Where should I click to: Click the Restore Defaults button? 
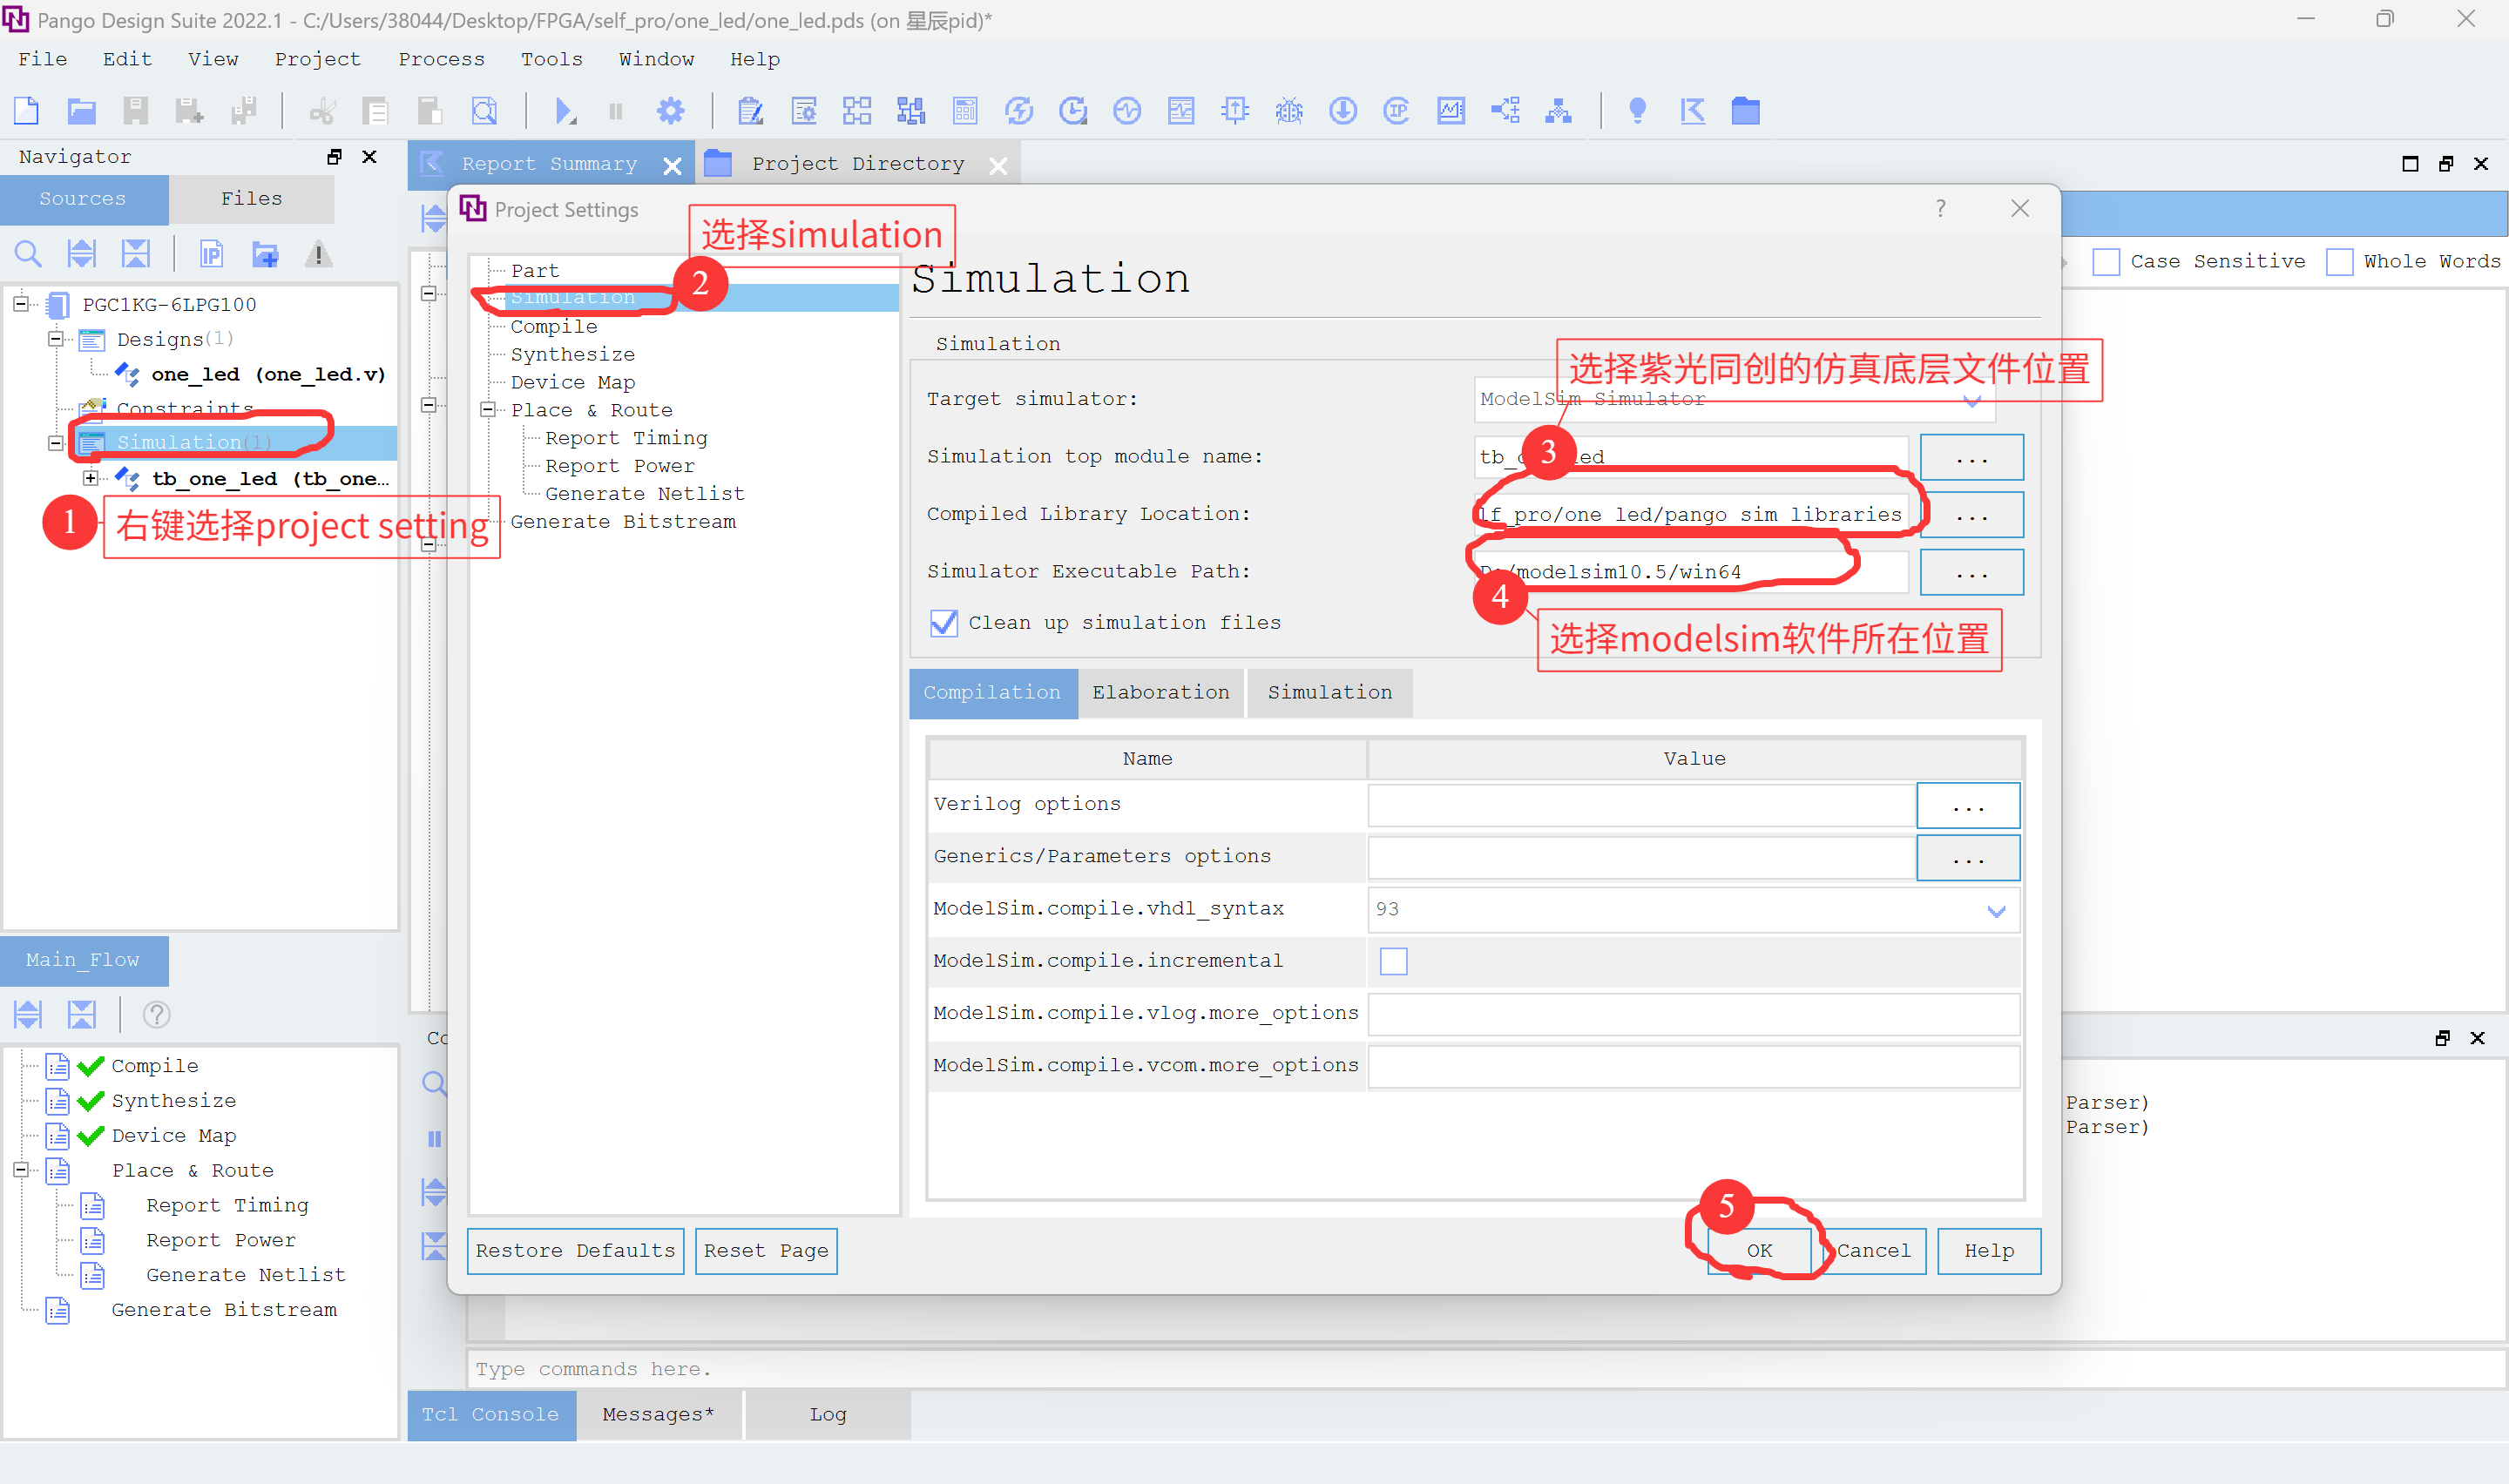pyautogui.click(x=575, y=1251)
